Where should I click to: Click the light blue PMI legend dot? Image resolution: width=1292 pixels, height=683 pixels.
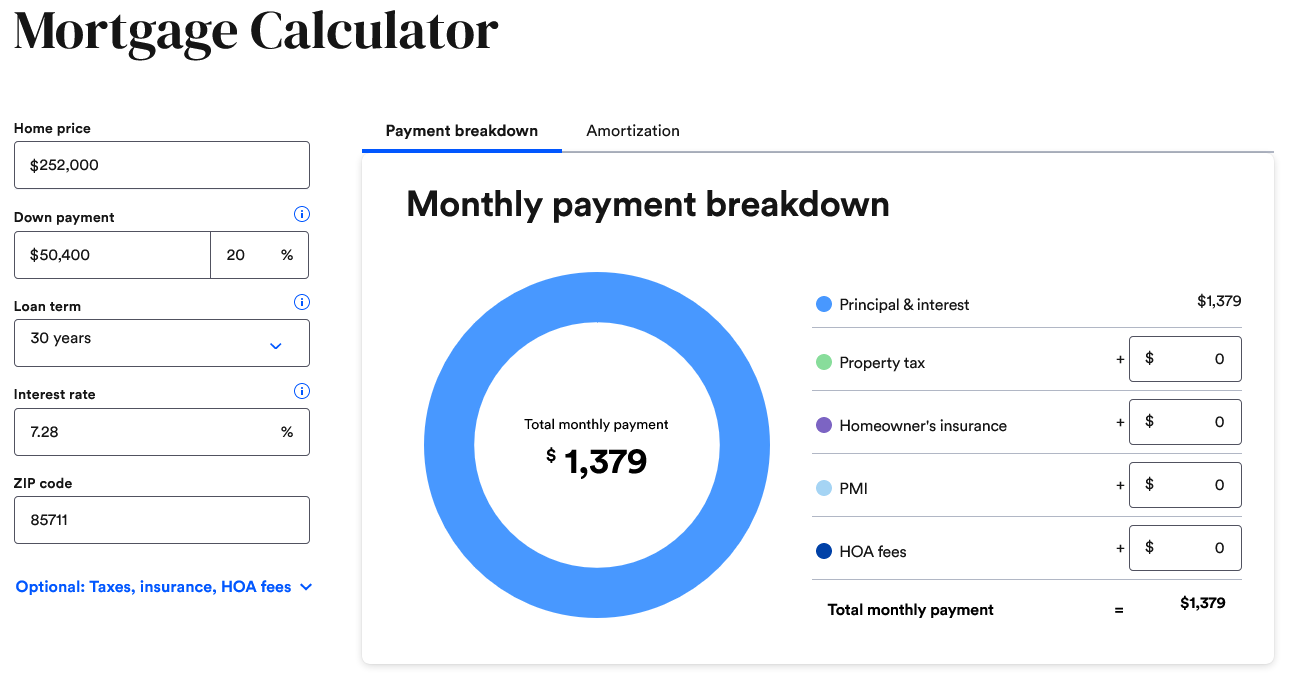[824, 488]
